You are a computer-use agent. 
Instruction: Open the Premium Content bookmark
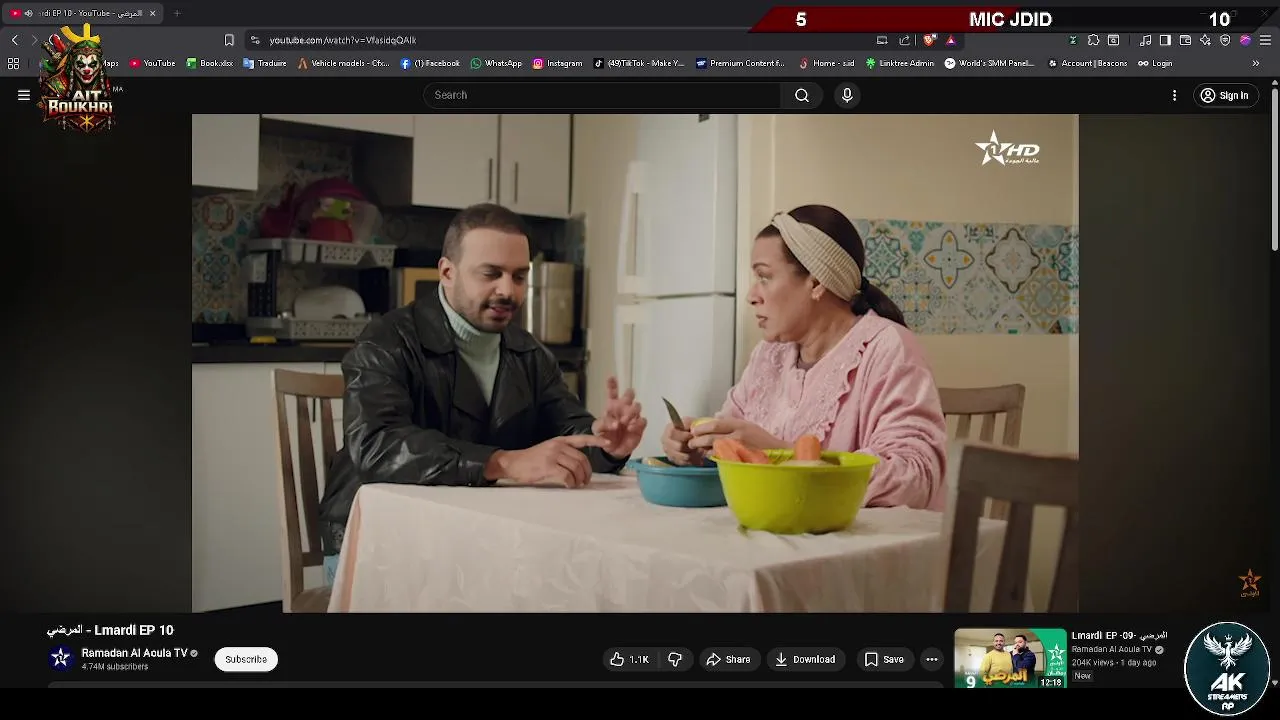click(740, 63)
